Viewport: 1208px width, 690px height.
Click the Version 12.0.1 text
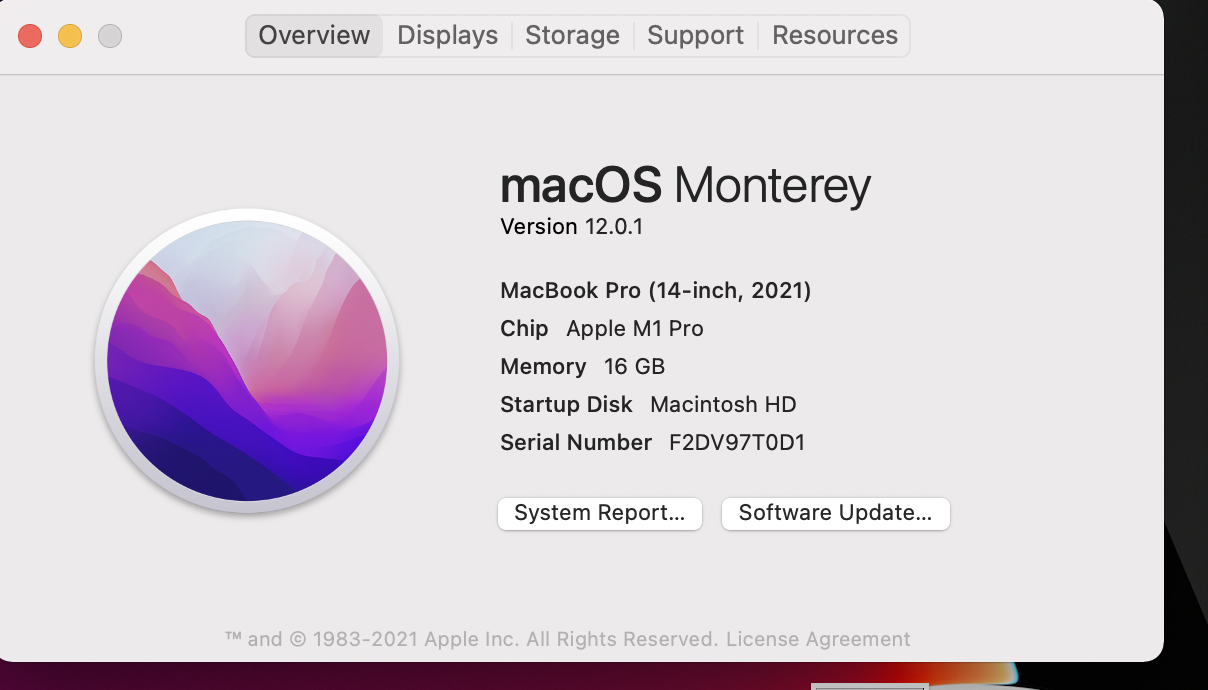point(571,227)
